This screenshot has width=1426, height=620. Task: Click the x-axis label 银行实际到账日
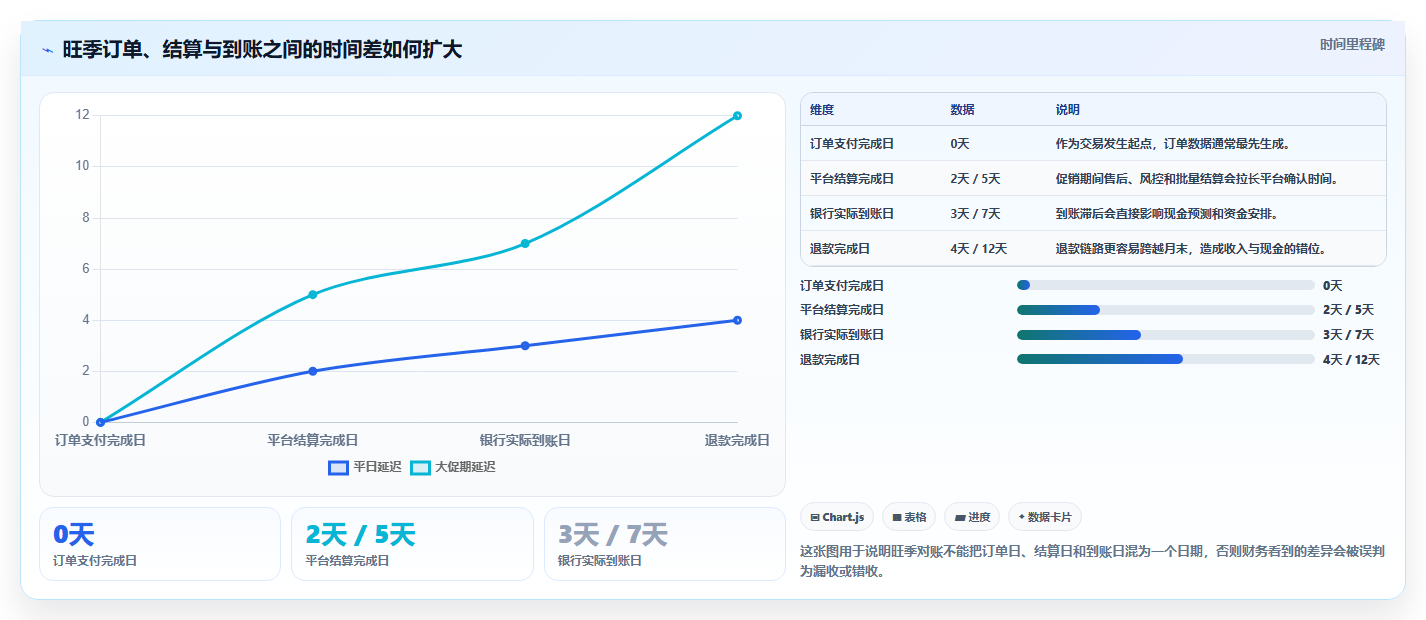tap(525, 440)
